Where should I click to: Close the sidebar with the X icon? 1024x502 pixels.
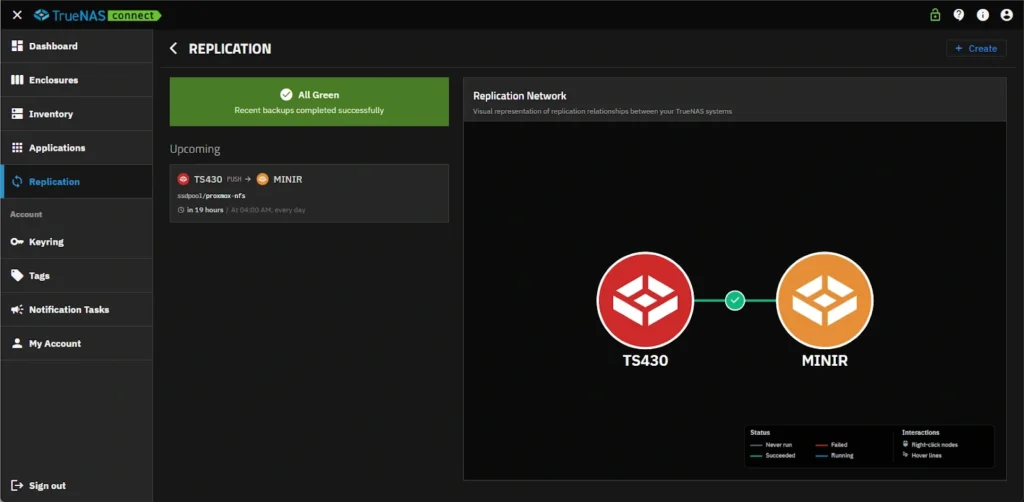pyautogui.click(x=17, y=15)
